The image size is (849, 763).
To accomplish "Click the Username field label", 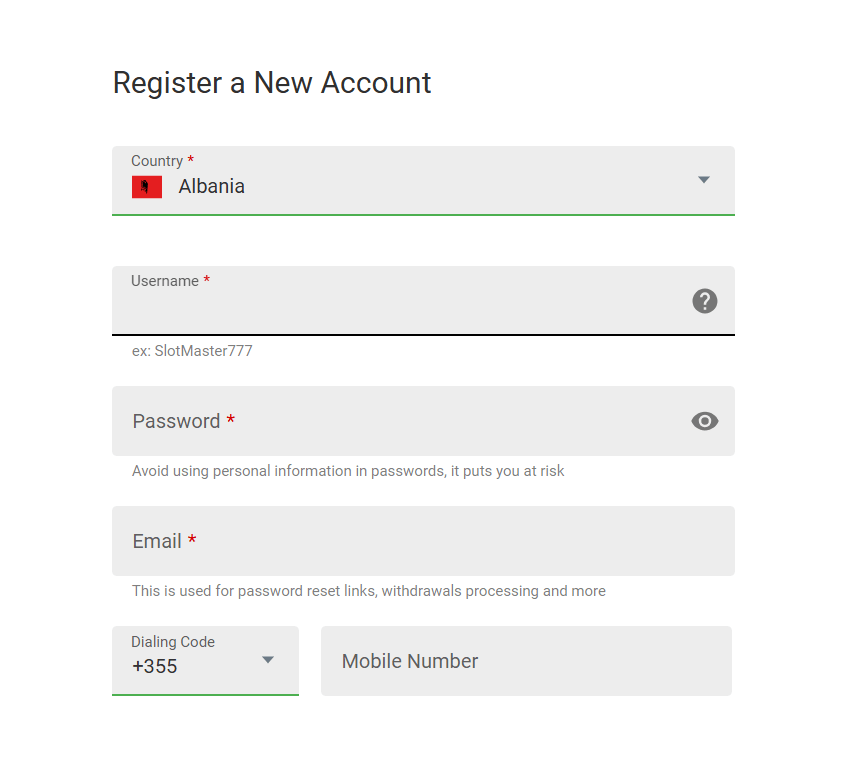I will pos(165,281).
